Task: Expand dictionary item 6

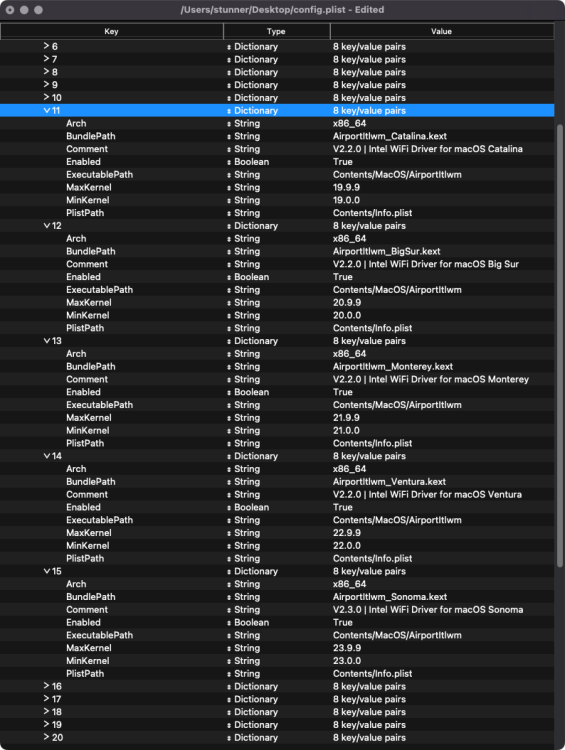Action: [x=46, y=46]
